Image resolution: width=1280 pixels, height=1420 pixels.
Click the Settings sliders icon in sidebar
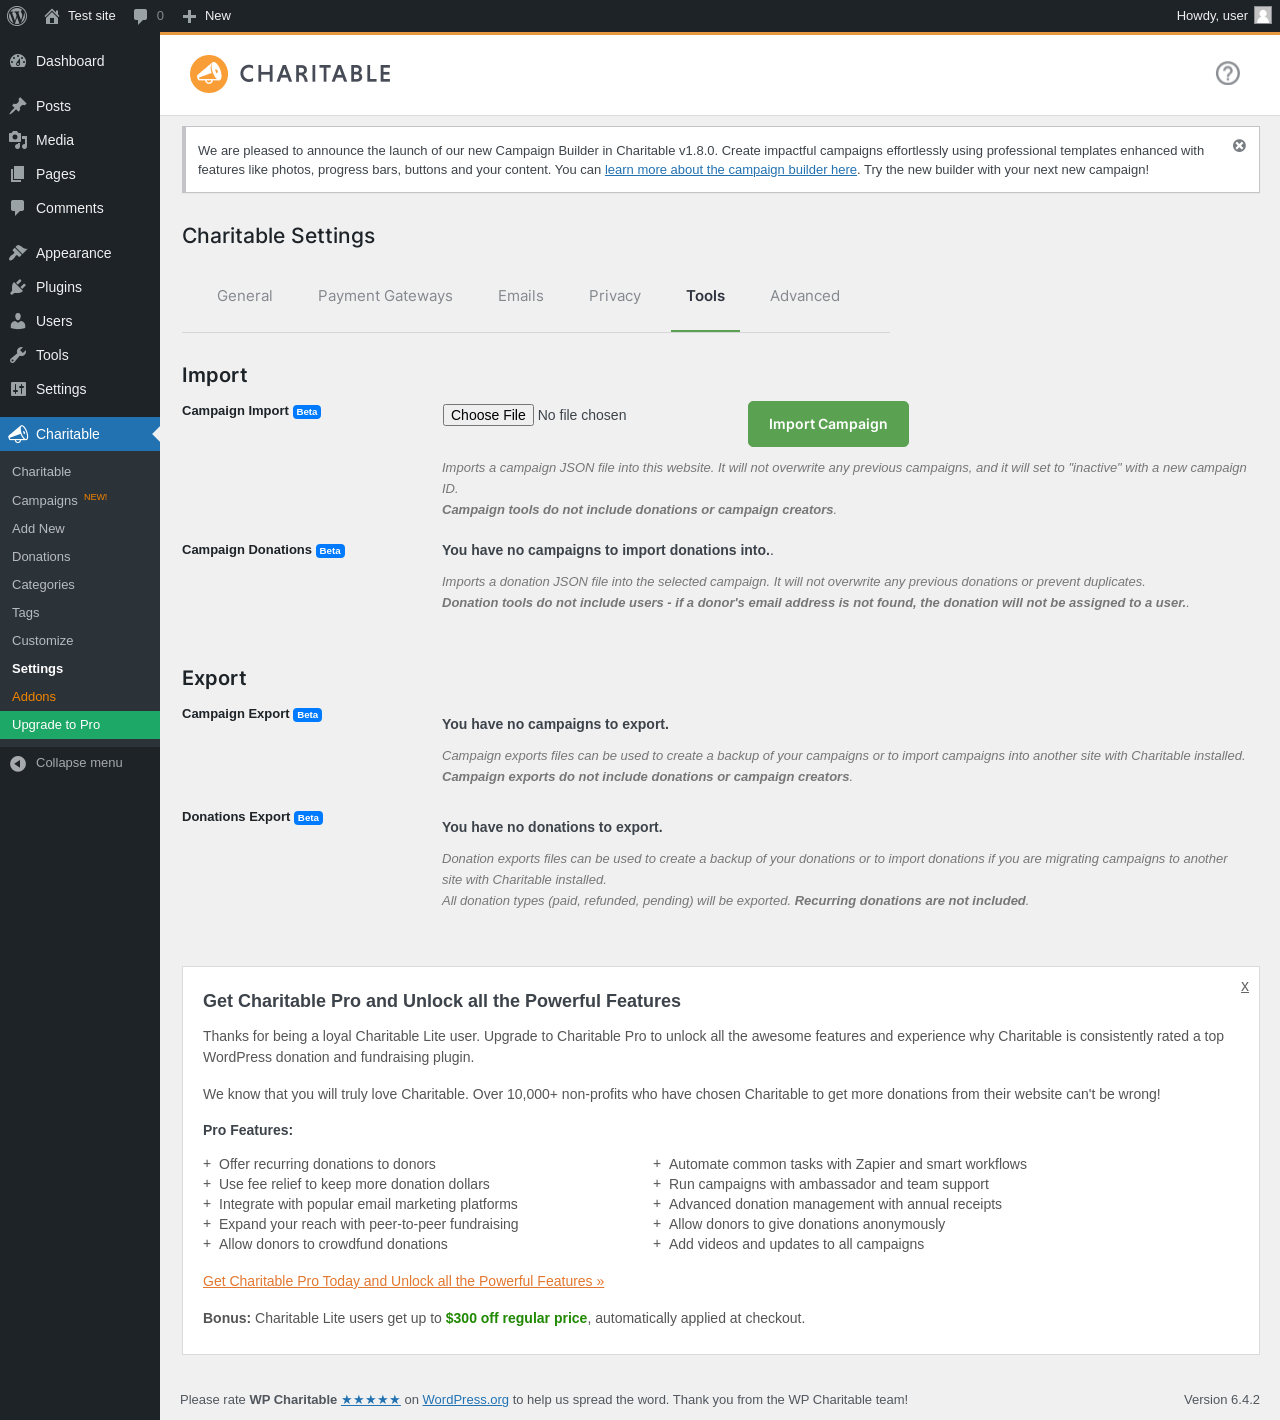[18, 389]
